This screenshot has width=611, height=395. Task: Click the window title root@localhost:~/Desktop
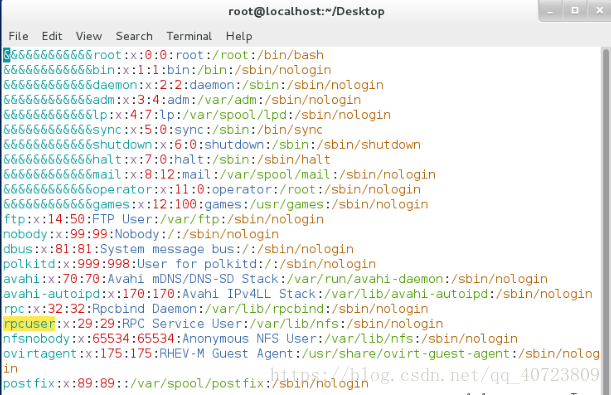[x=306, y=11]
